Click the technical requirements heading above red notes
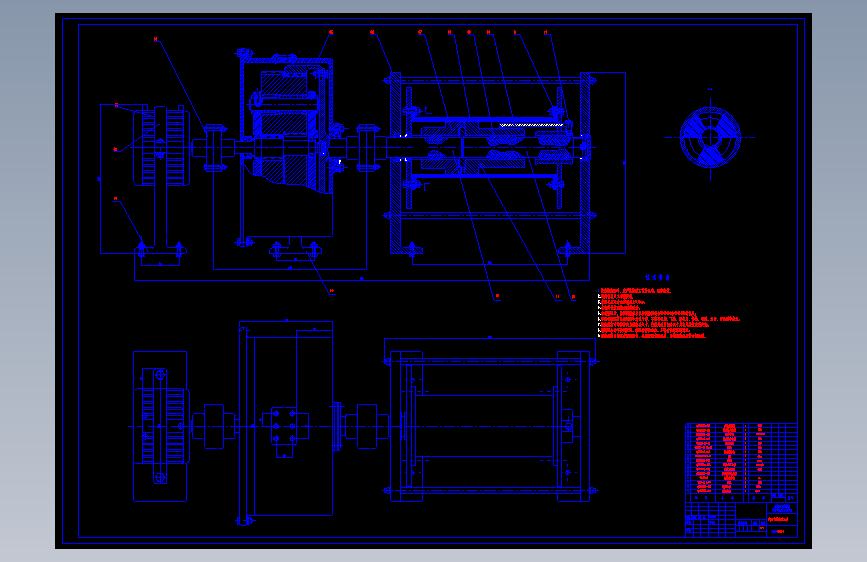Screen dimensions: 867x562 pos(657,277)
